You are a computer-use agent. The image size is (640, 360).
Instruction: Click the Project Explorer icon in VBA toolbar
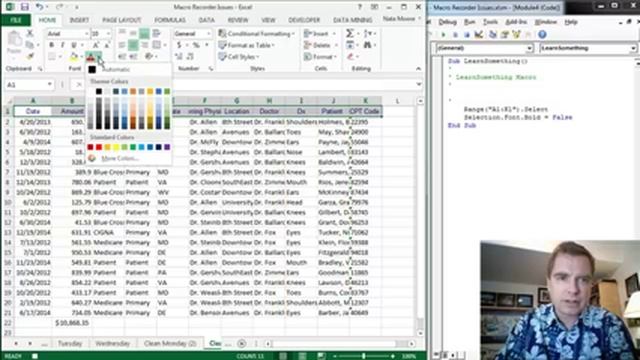coord(493,35)
